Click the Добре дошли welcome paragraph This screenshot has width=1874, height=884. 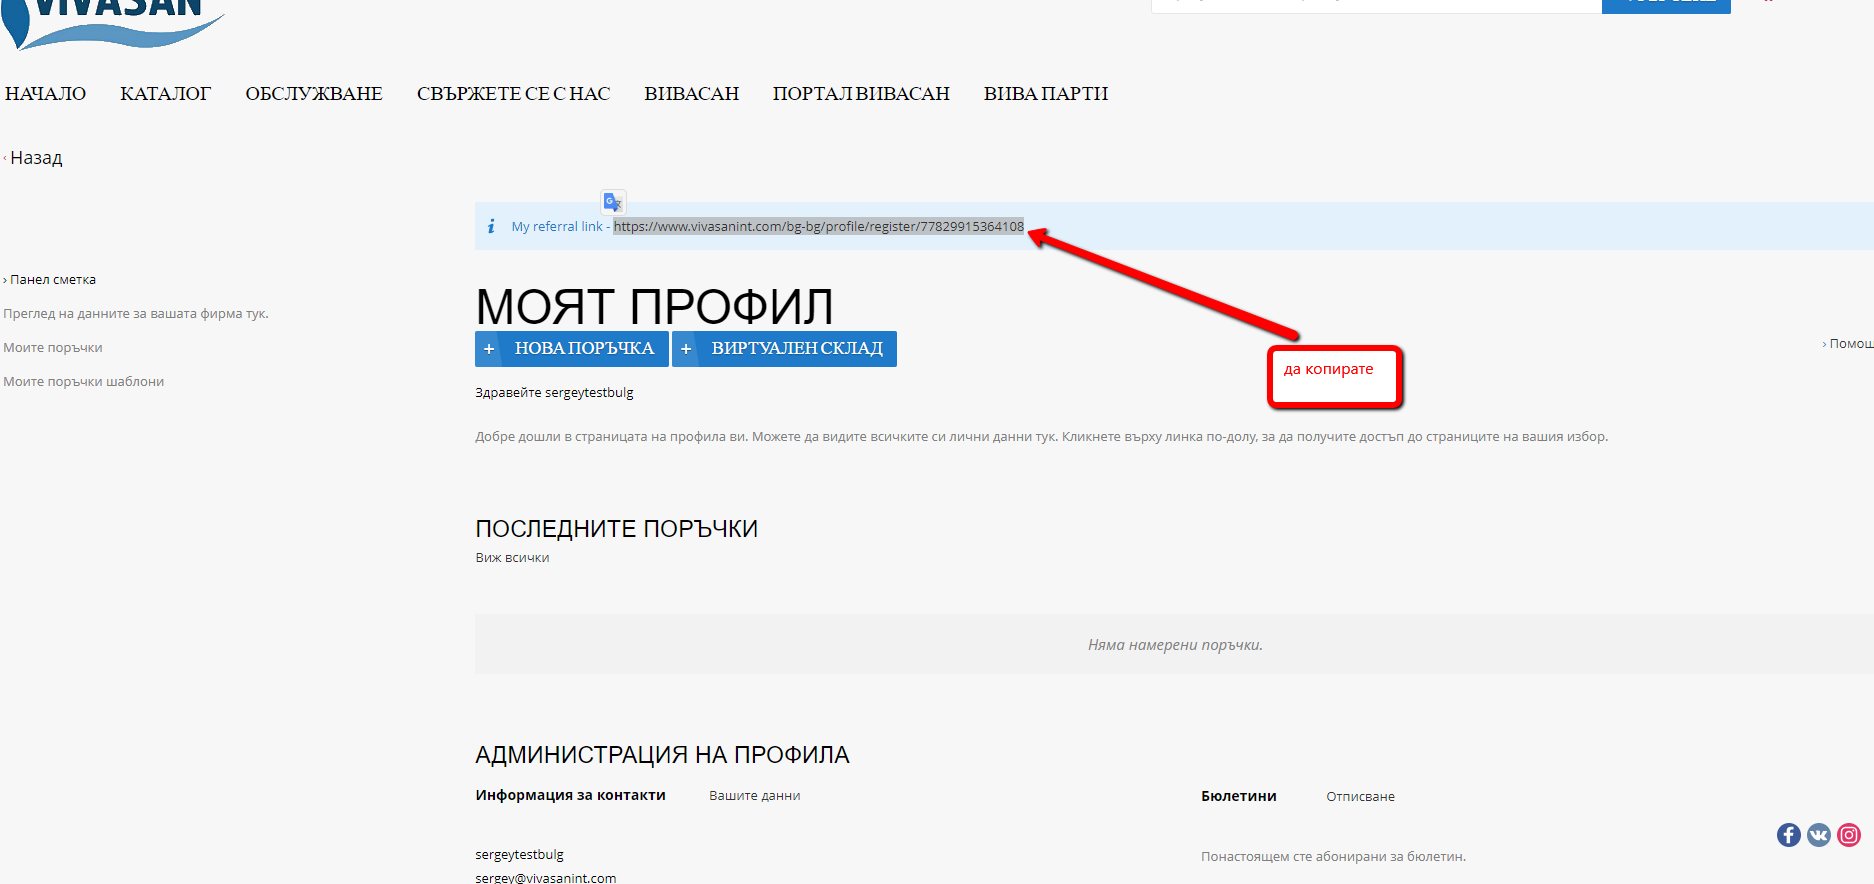pyautogui.click(x=1042, y=437)
